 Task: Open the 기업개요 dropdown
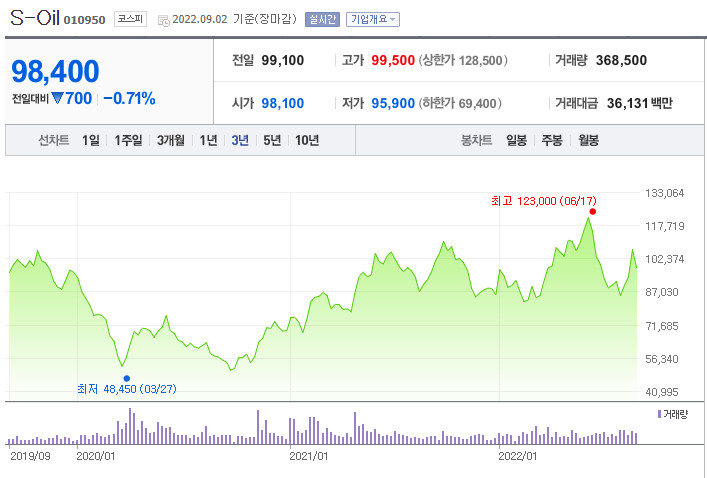[x=373, y=19]
